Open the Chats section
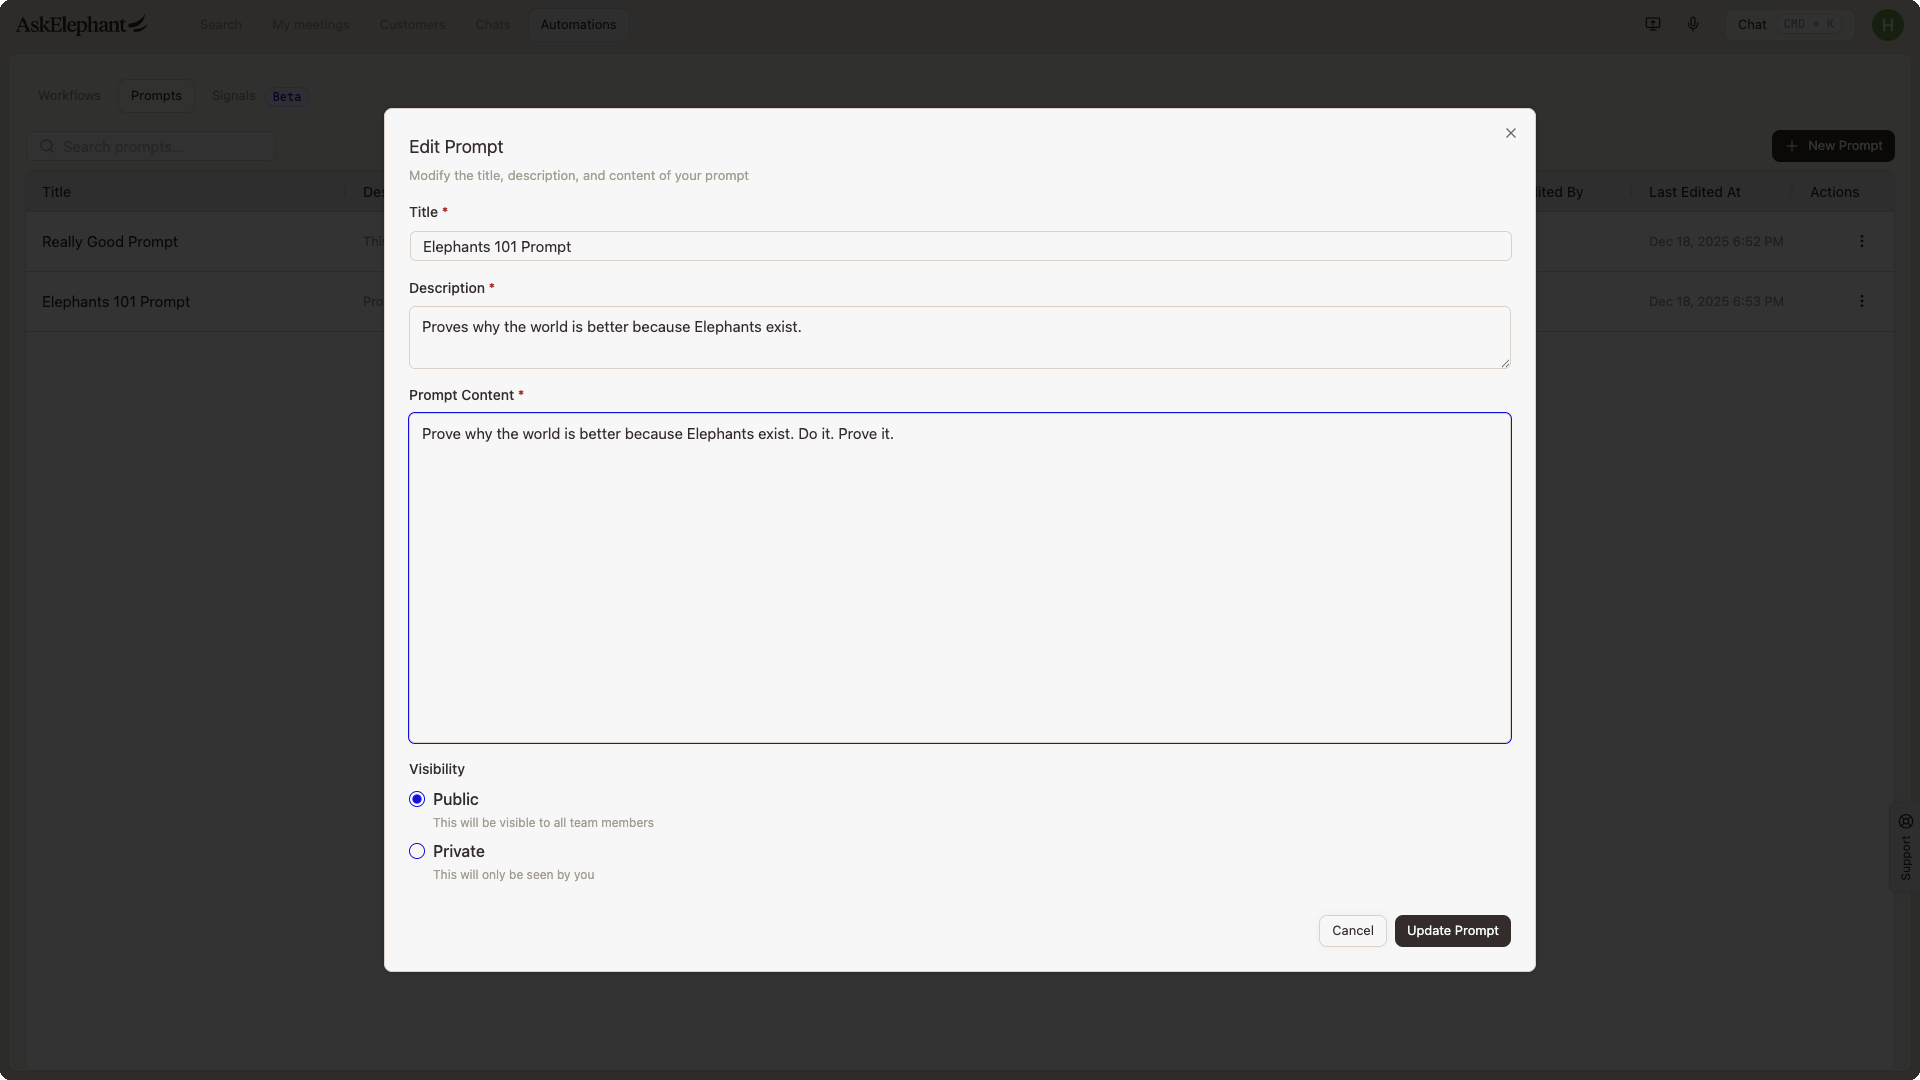This screenshot has height=1080, width=1920. [493, 24]
